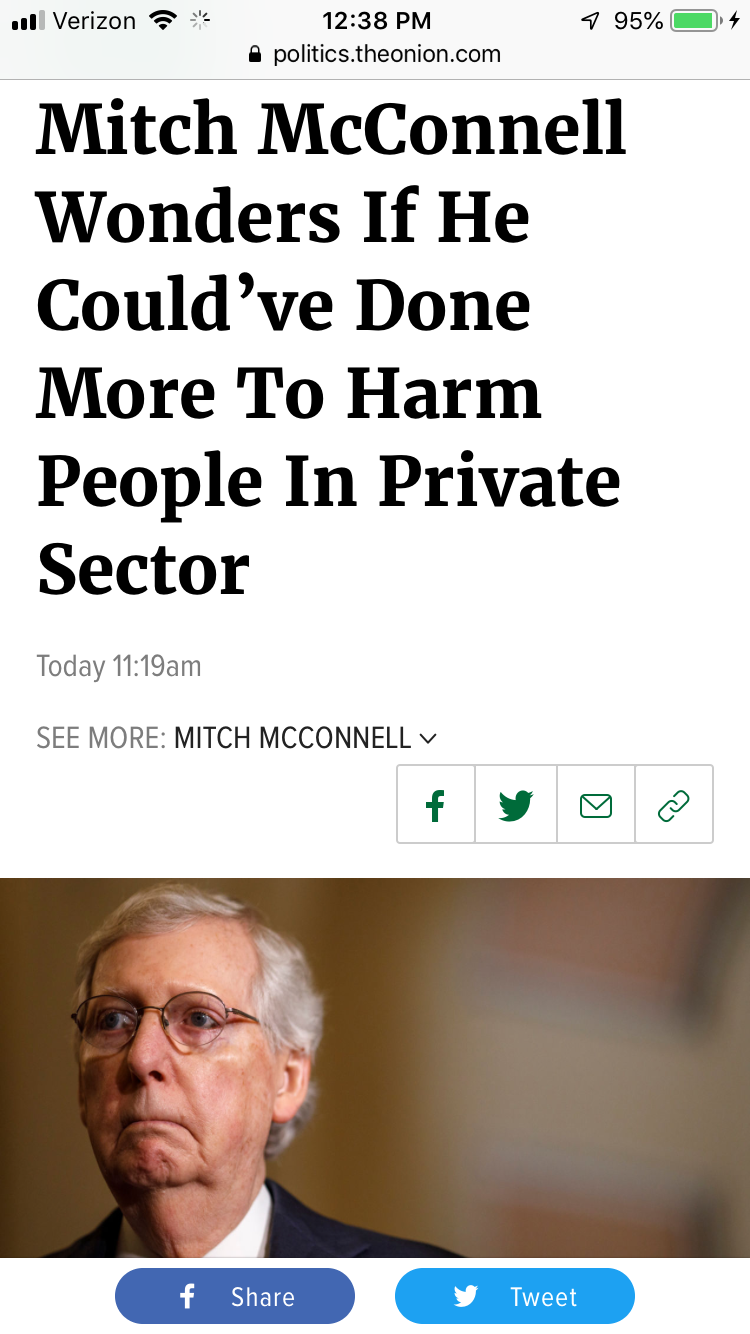
Task: Expand the chevron next to MITCH MCCONNELL
Action: tap(429, 739)
